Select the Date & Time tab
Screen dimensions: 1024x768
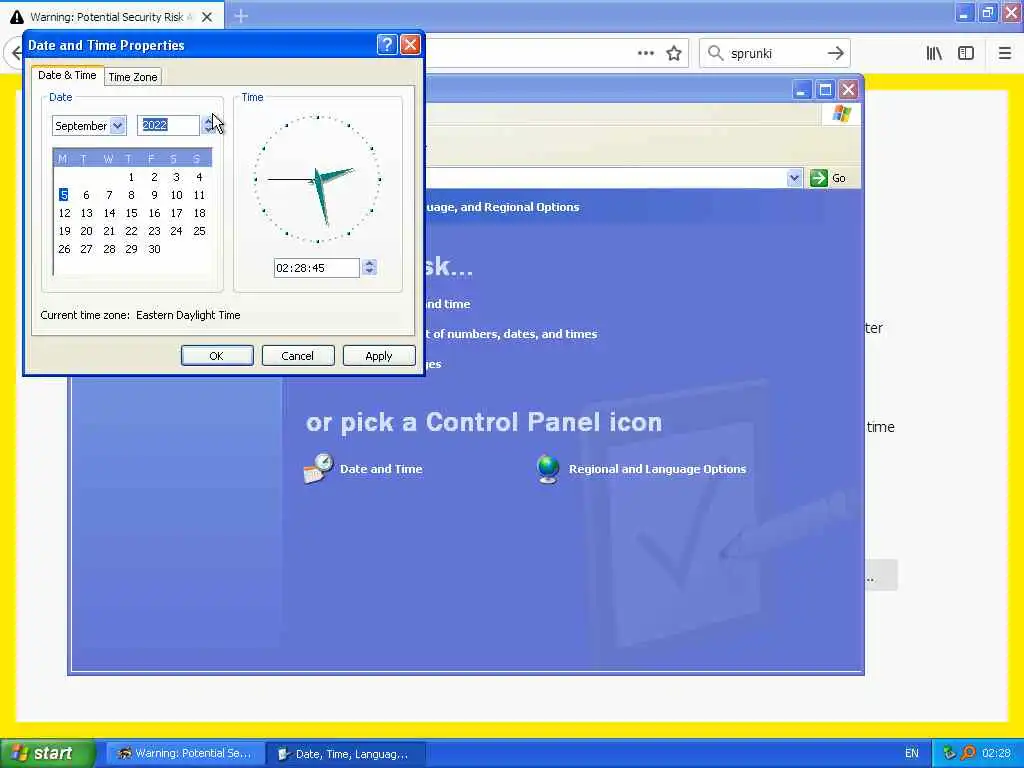coord(67,75)
